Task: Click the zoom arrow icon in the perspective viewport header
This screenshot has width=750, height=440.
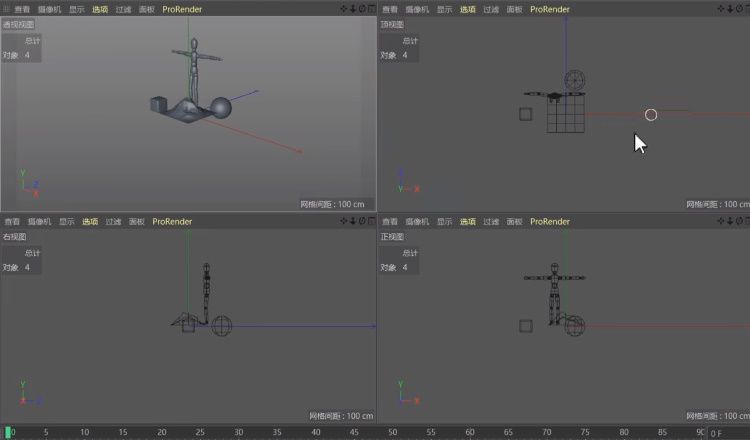Action: point(352,9)
